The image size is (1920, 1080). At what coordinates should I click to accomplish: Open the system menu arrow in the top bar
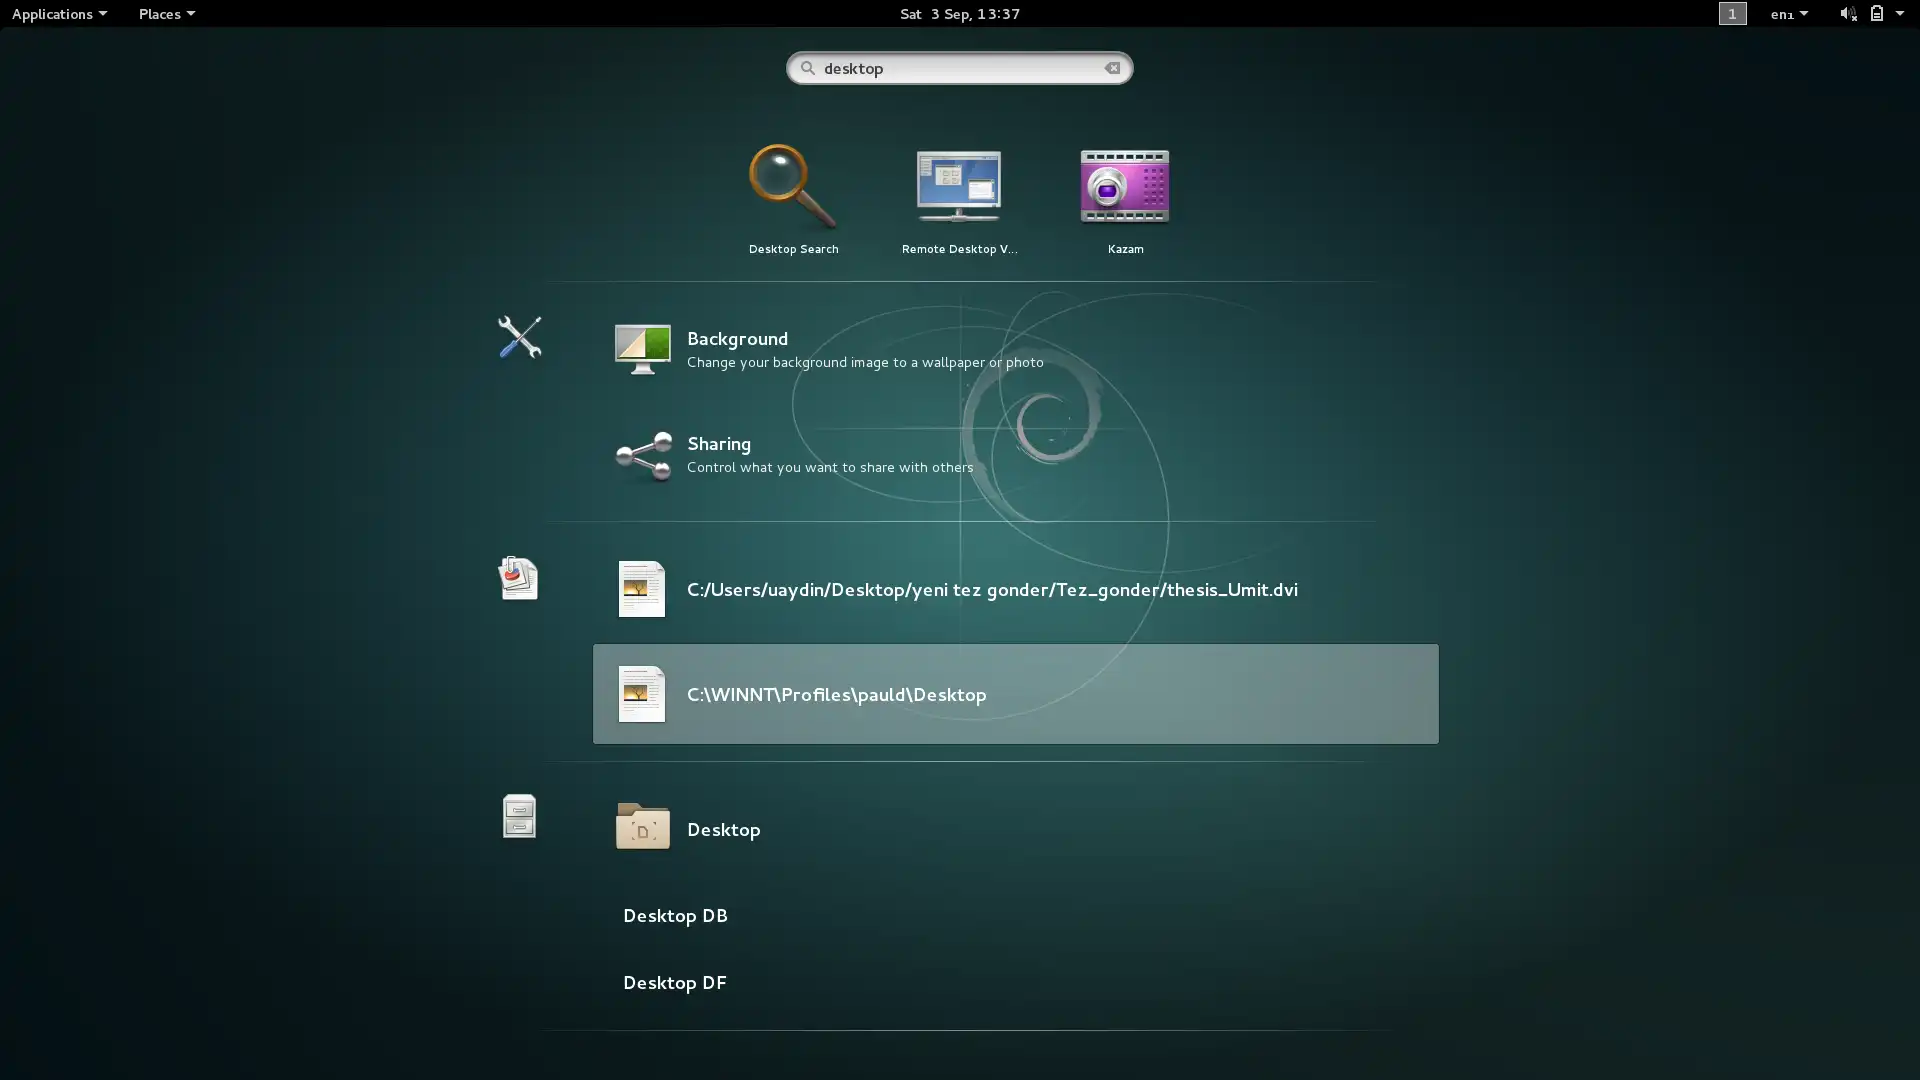(x=1899, y=14)
